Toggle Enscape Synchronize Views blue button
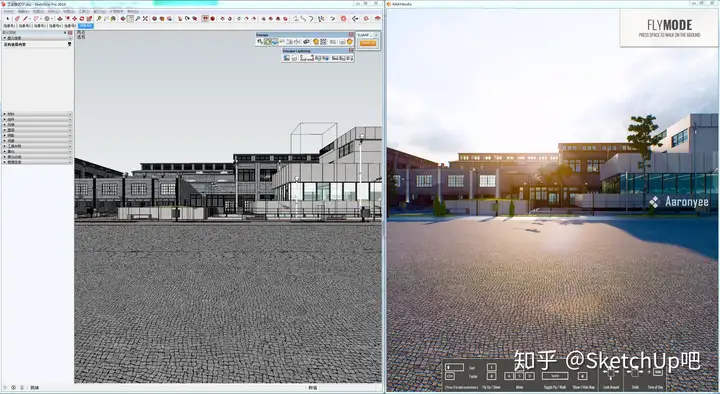 [x=275, y=42]
